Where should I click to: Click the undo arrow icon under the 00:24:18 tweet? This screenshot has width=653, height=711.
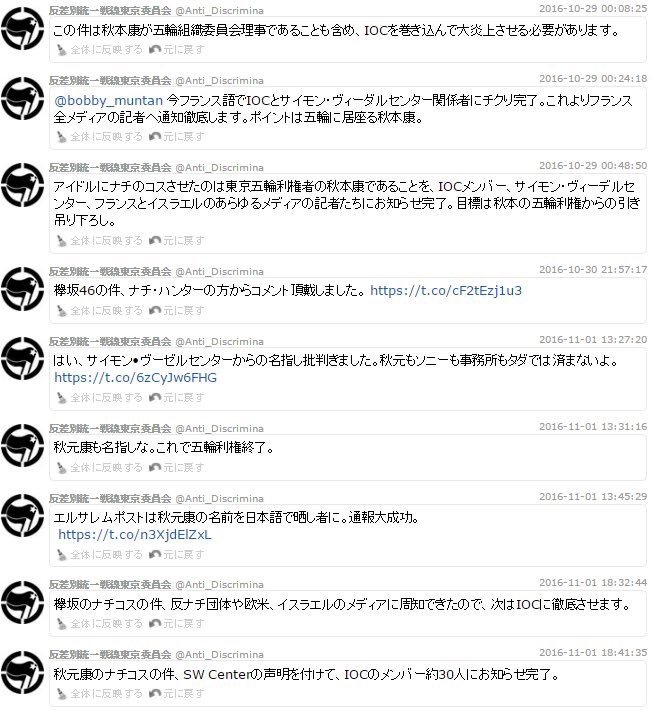coord(155,136)
